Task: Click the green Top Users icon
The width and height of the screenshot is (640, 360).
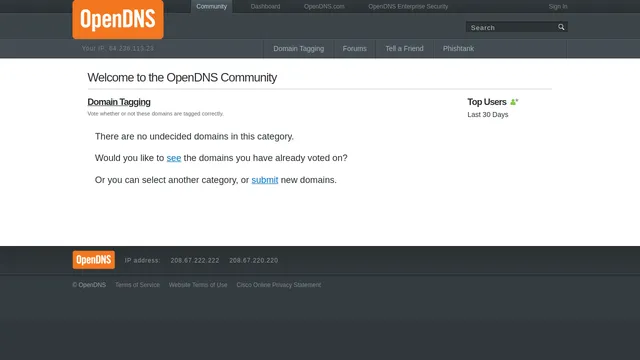Action: [514, 102]
